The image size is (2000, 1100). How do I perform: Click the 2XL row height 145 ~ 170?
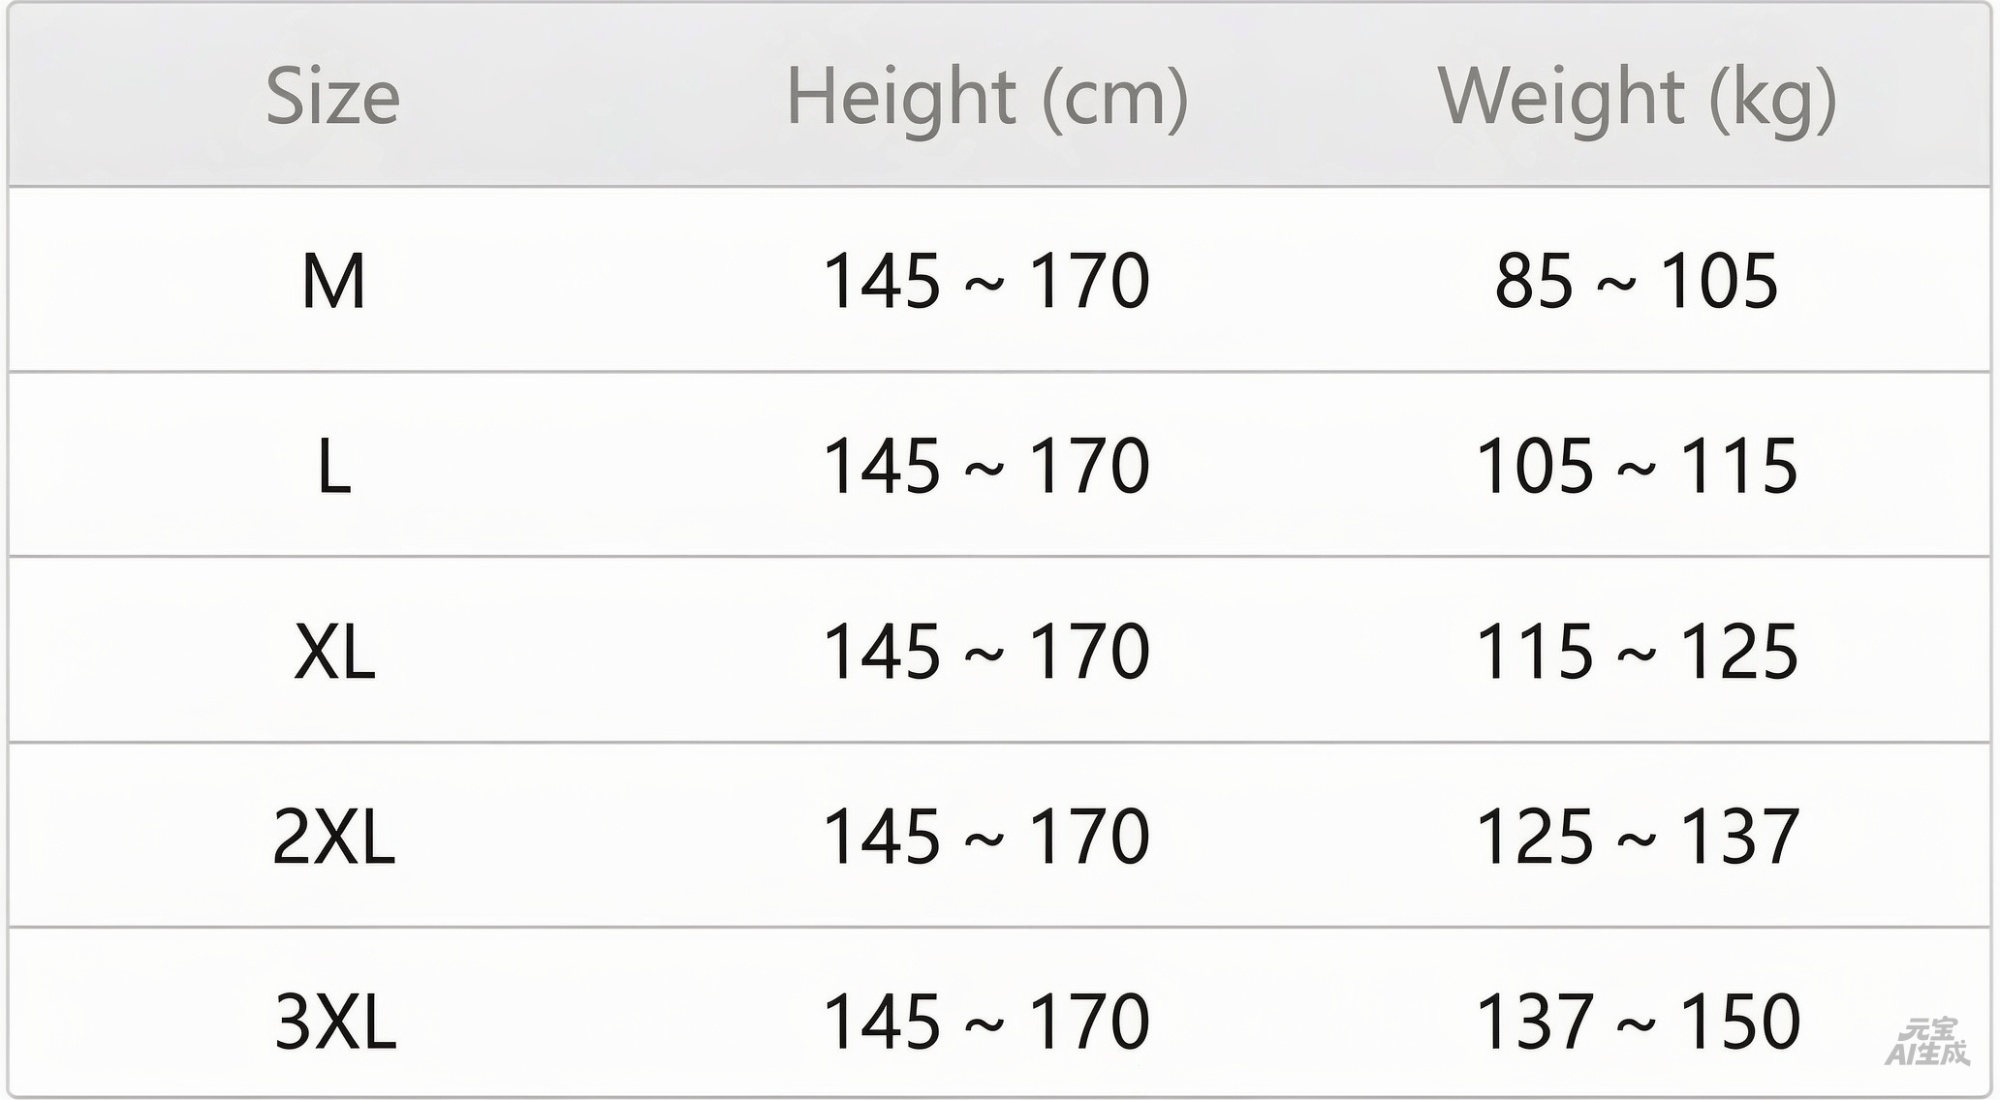(x=986, y=837)
